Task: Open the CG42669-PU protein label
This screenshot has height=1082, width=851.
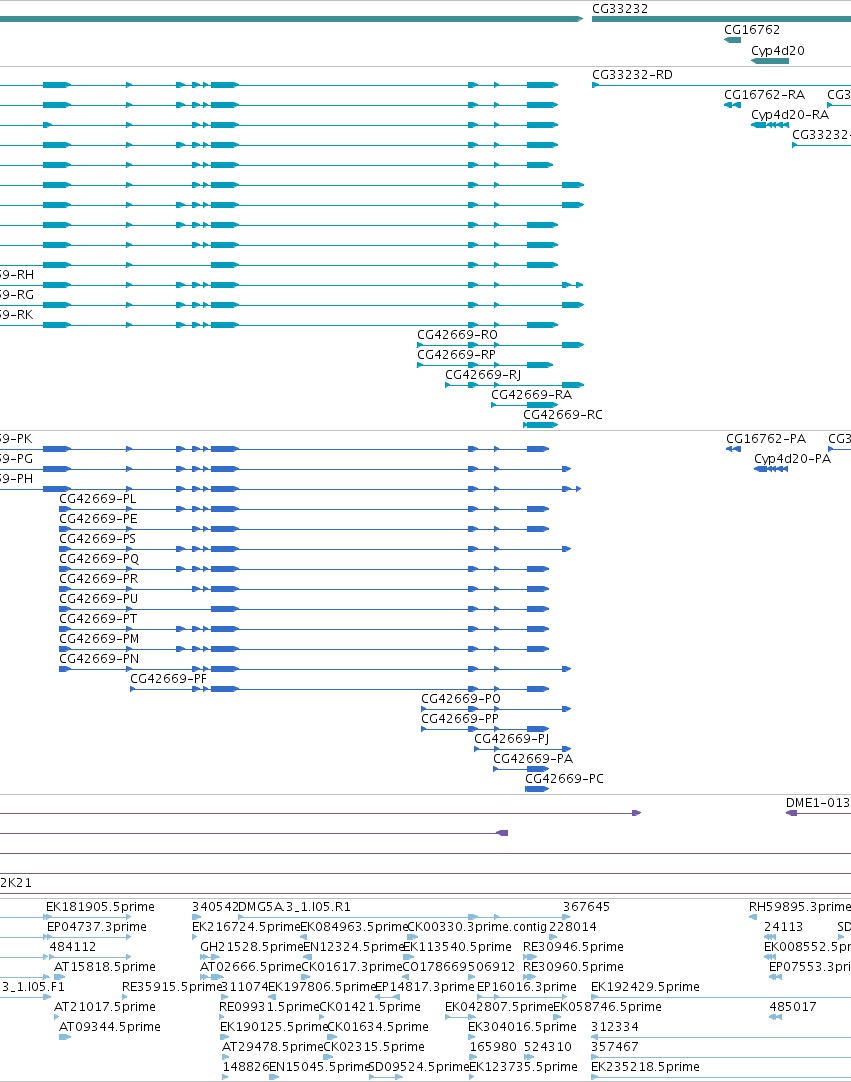Action: pyautogui.click(x=99, y=599)
